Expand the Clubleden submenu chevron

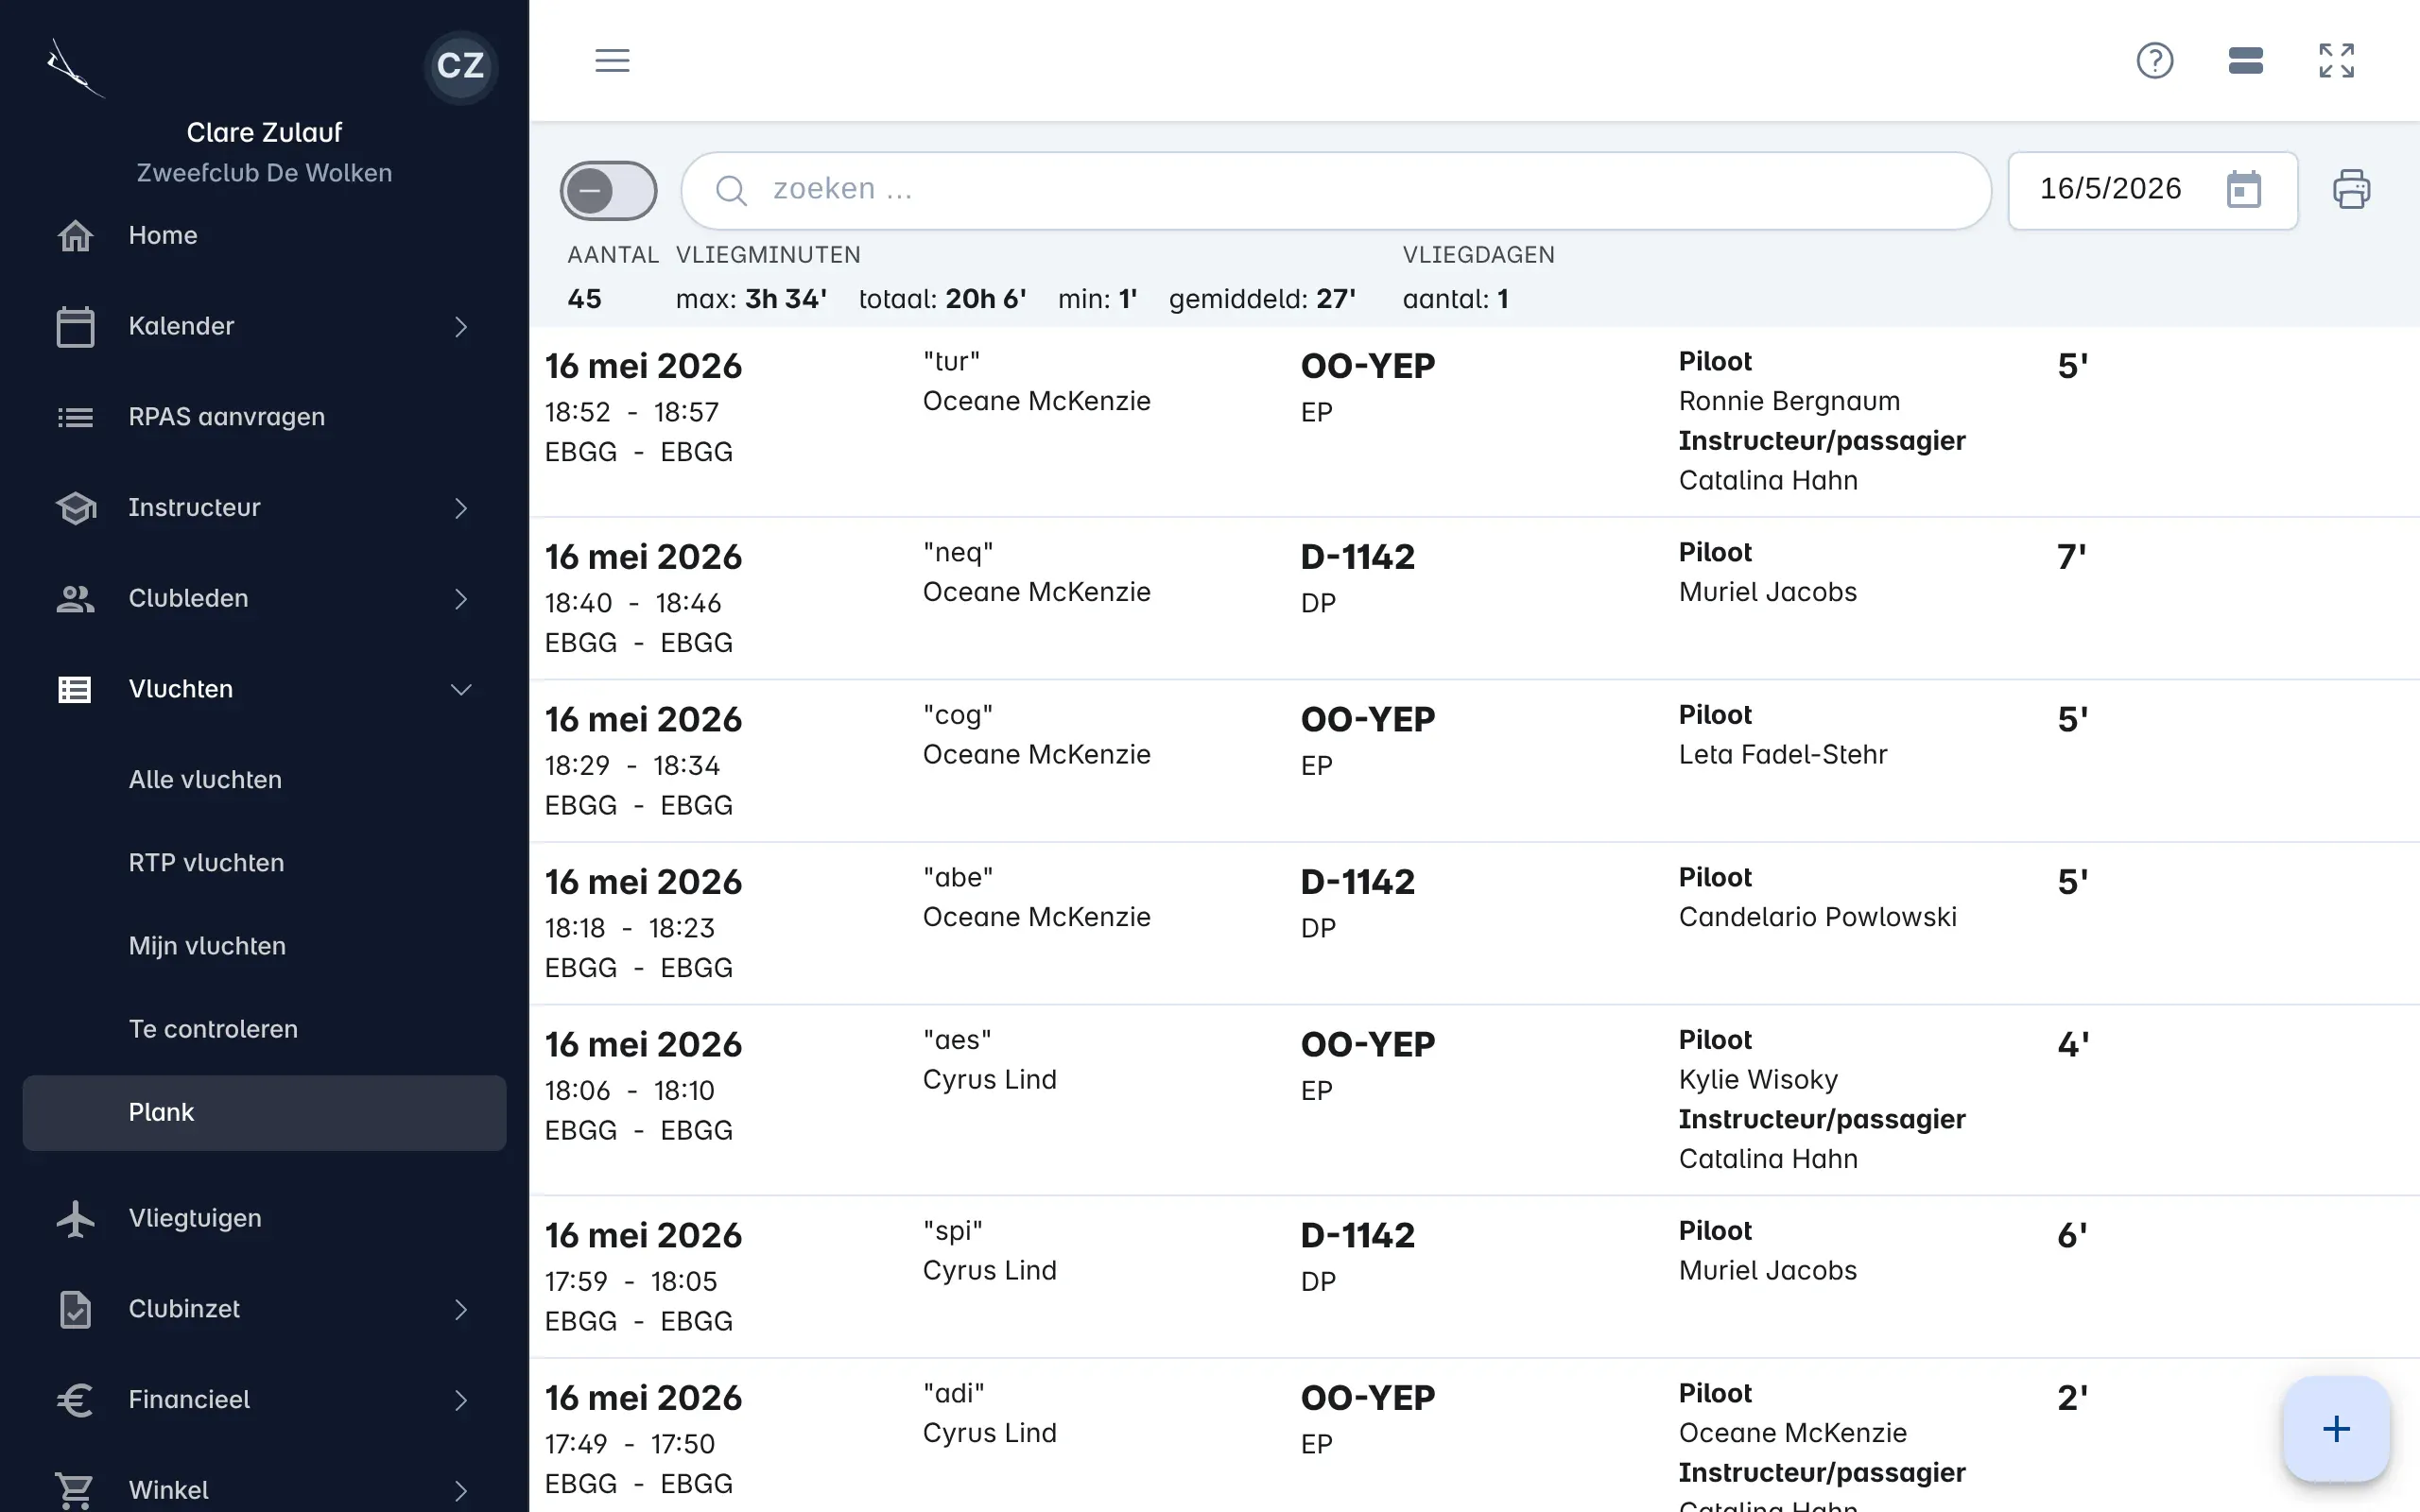point(460,599)
